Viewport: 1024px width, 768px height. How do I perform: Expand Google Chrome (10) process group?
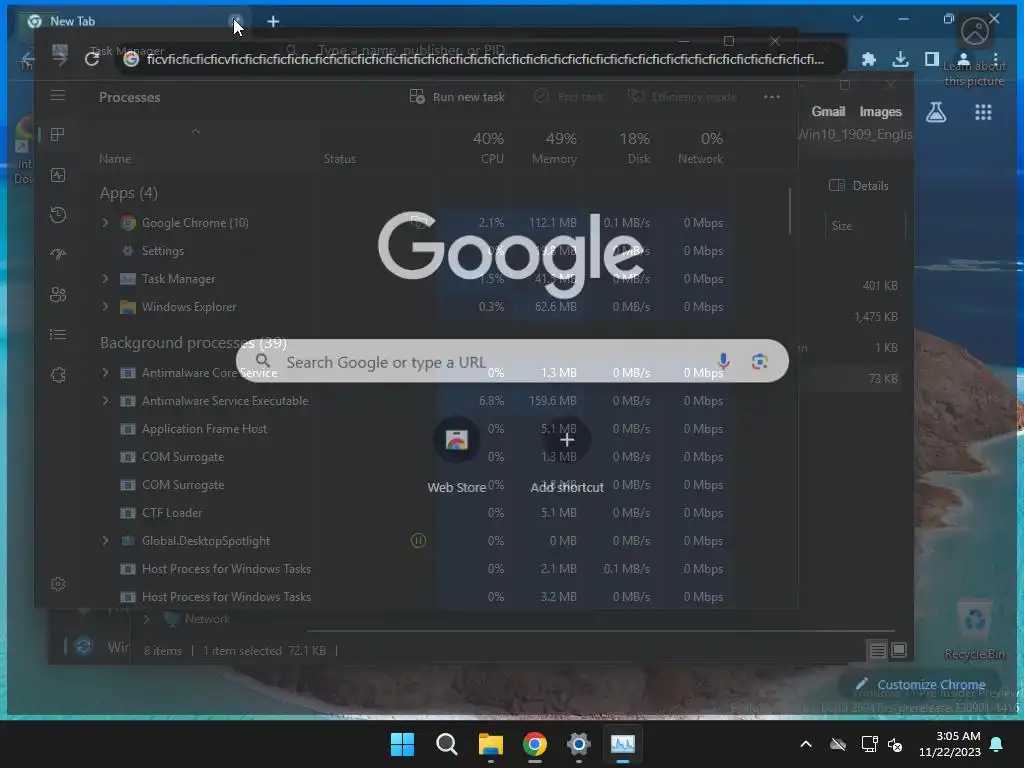coord(105,223)
